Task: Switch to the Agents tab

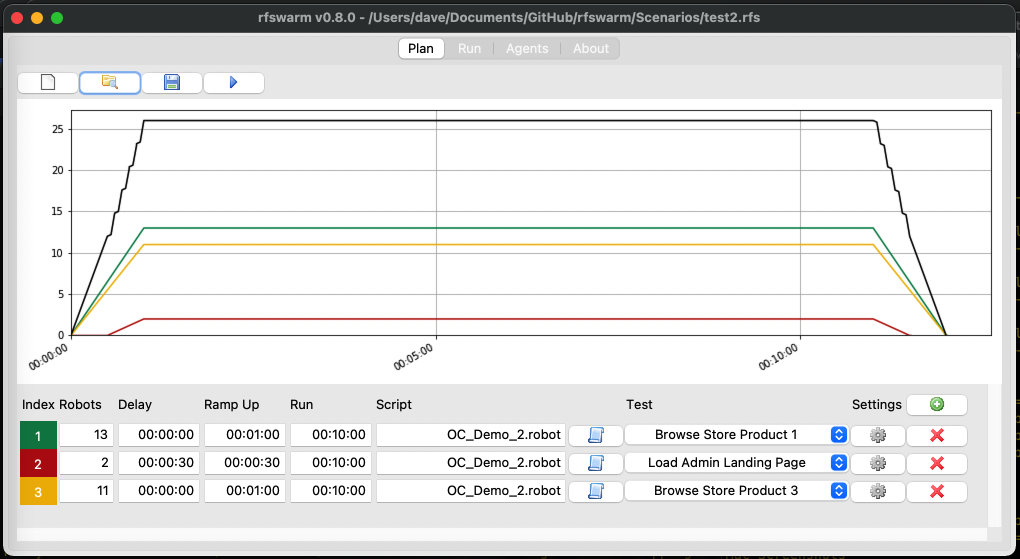Action: 527,49
